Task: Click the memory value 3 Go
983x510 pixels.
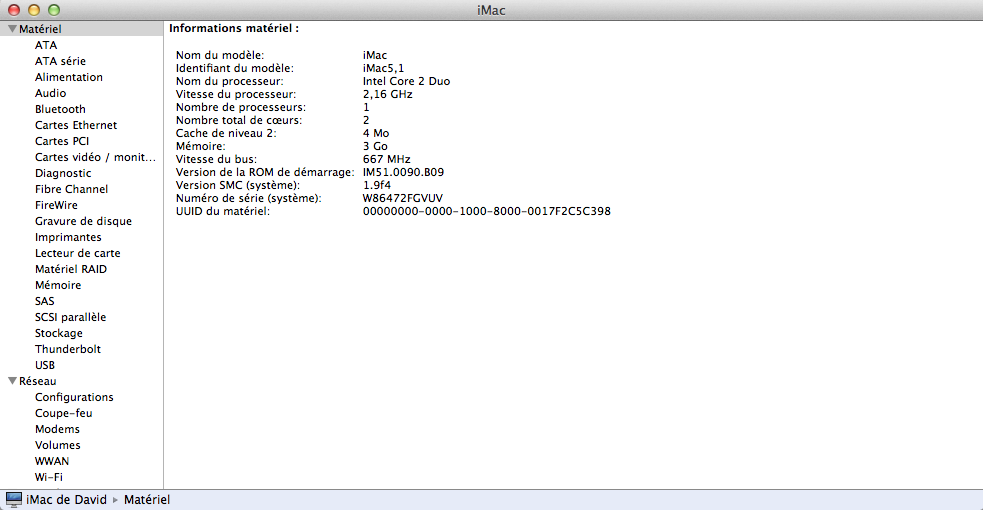Action: tap(375, 147)
